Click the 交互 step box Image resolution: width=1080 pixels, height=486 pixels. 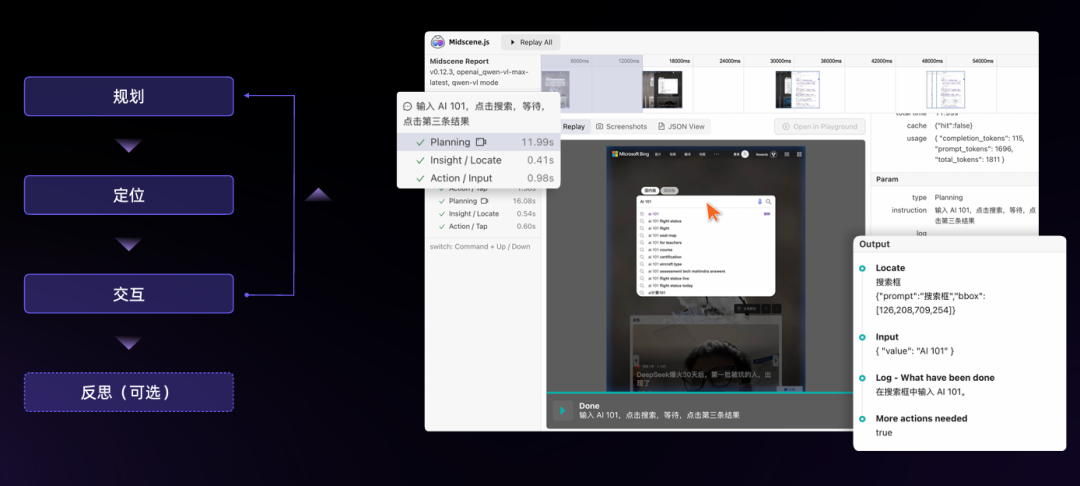(x=129, y=294)
